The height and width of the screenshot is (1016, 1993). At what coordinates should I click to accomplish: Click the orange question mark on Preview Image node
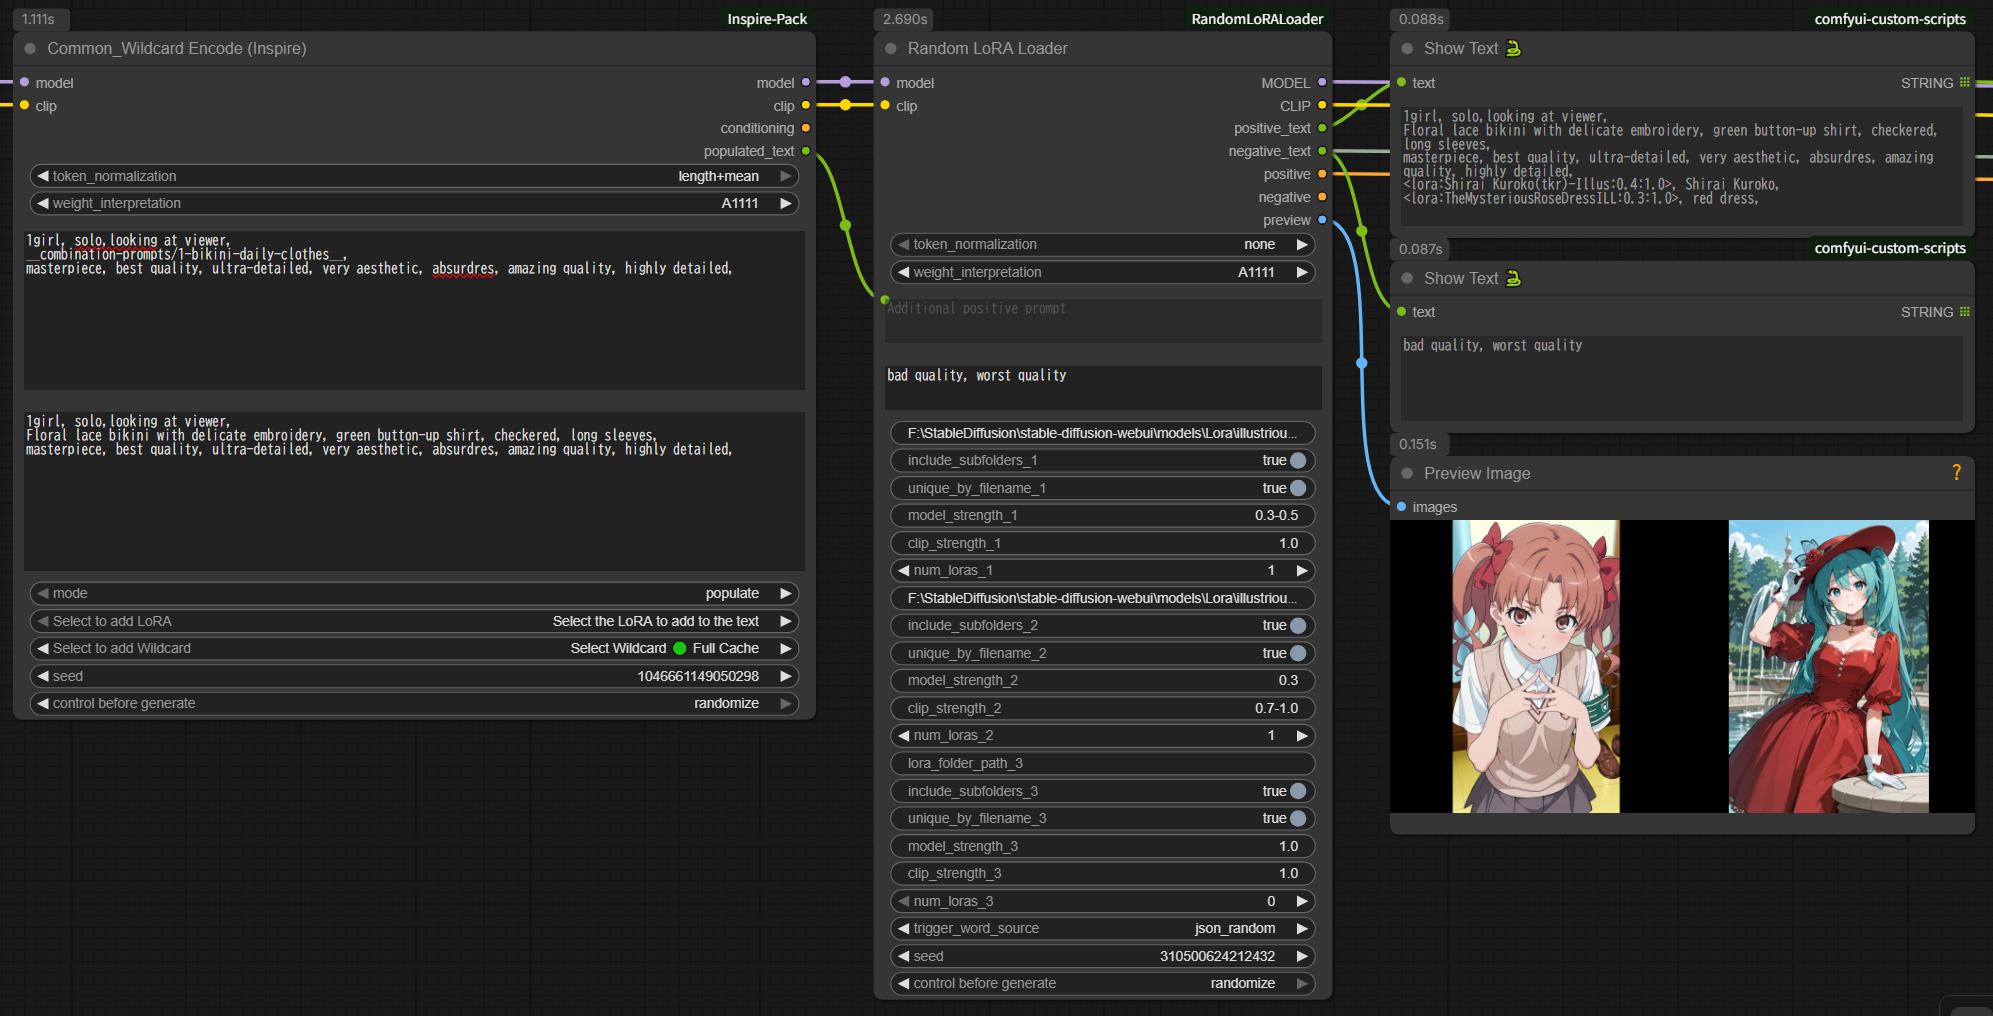(x=1956, y=472)
